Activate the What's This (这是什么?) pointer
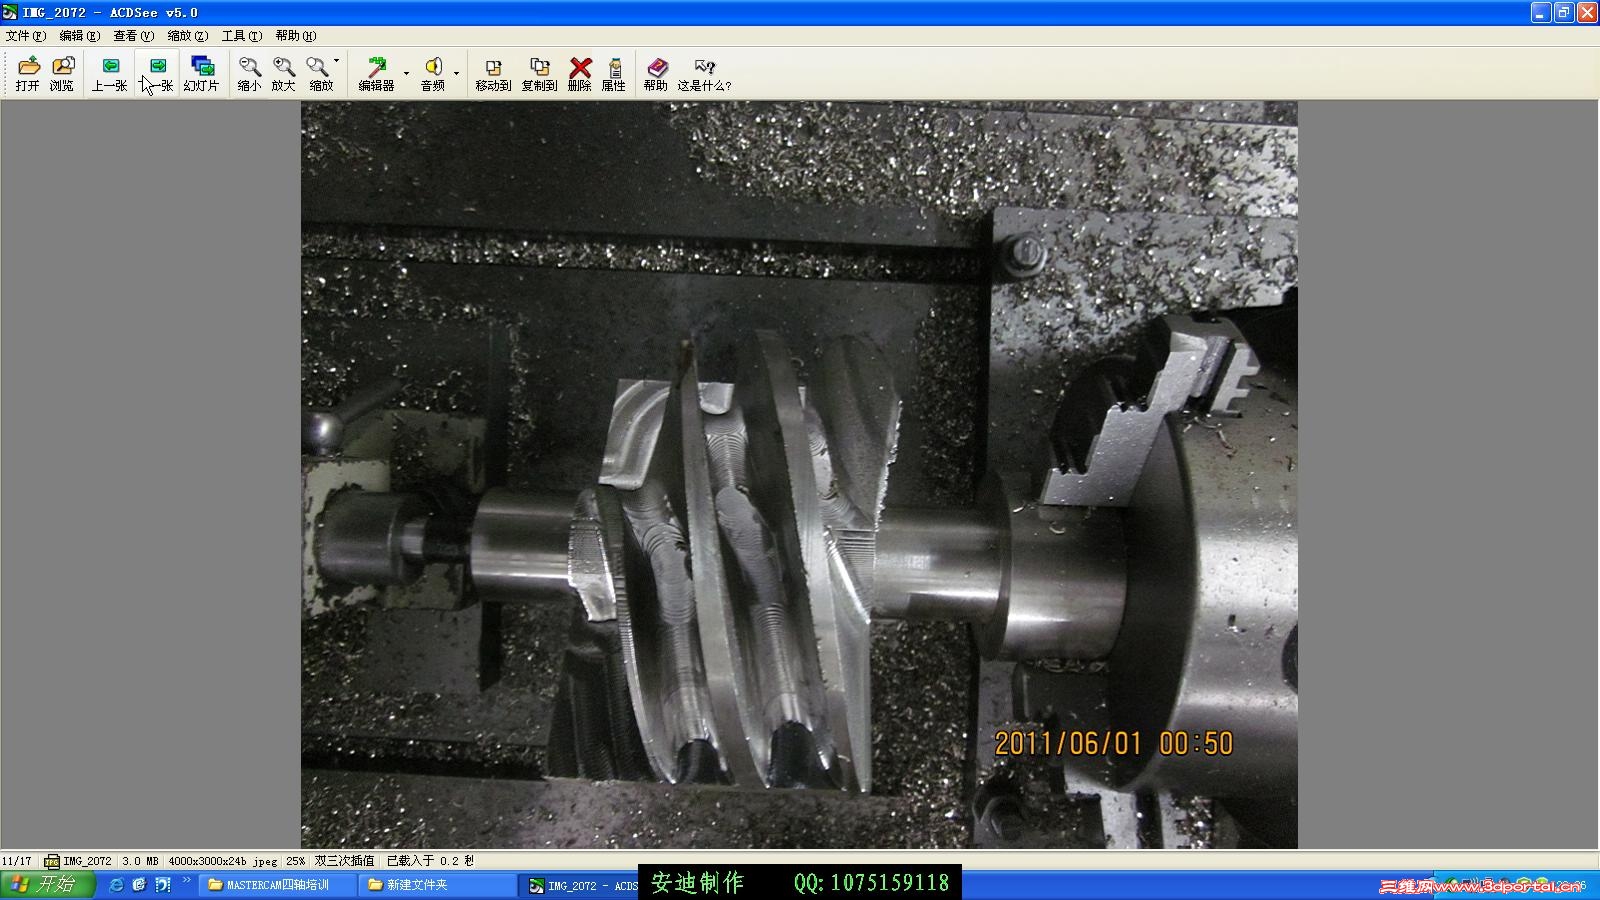Screen dimensions: 1600x900 point(704,73)
